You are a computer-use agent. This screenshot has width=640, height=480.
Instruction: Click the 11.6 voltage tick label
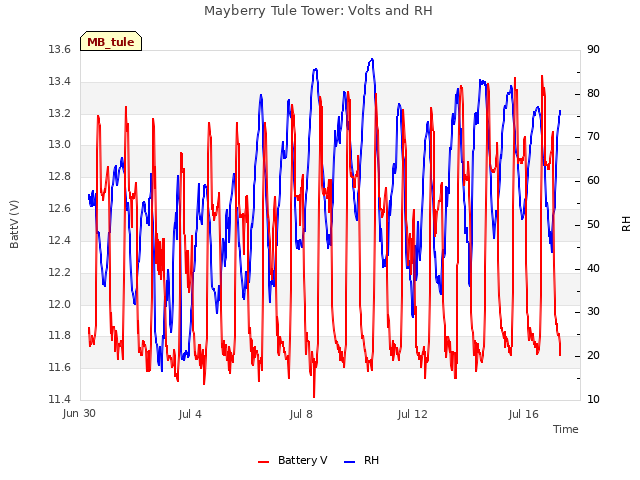60,367
